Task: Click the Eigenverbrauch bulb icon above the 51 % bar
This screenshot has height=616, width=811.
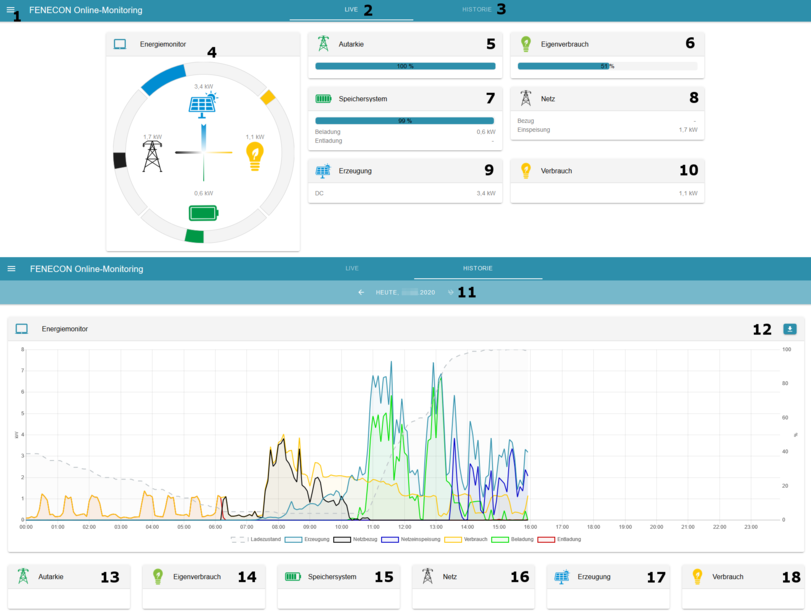Action: click(x=525, y=44)
